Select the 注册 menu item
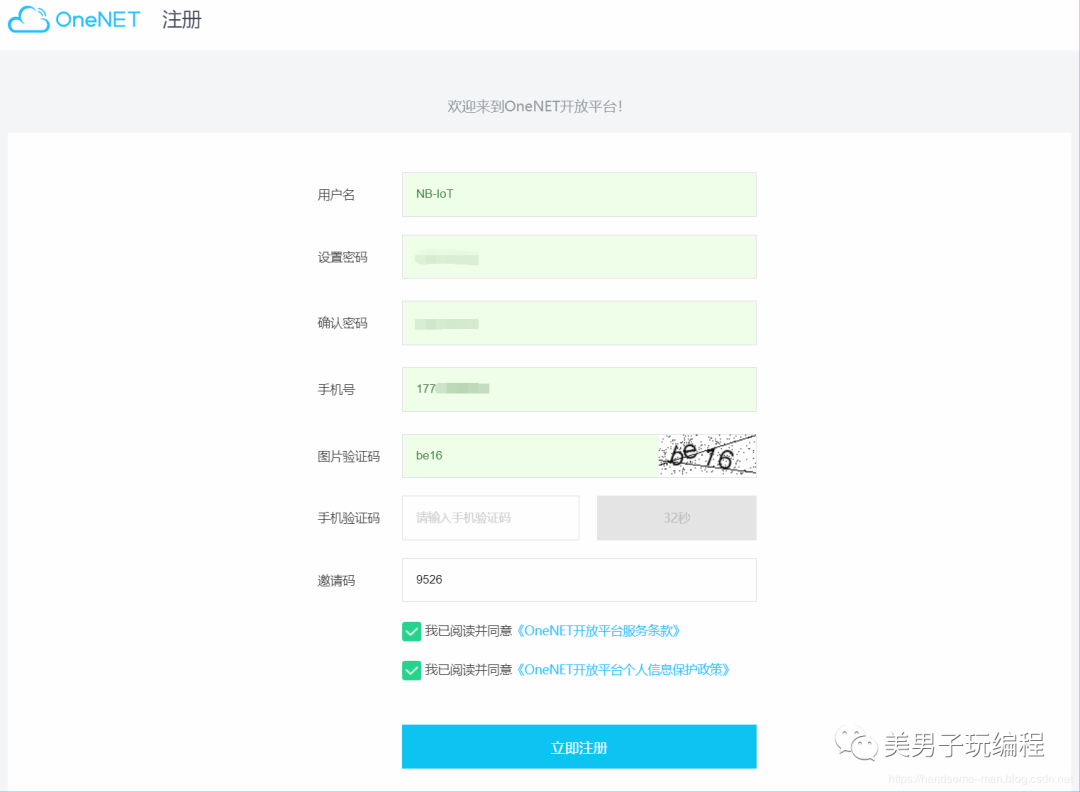Viewport: 1080px width, 792px height. [x=182, y=19]
